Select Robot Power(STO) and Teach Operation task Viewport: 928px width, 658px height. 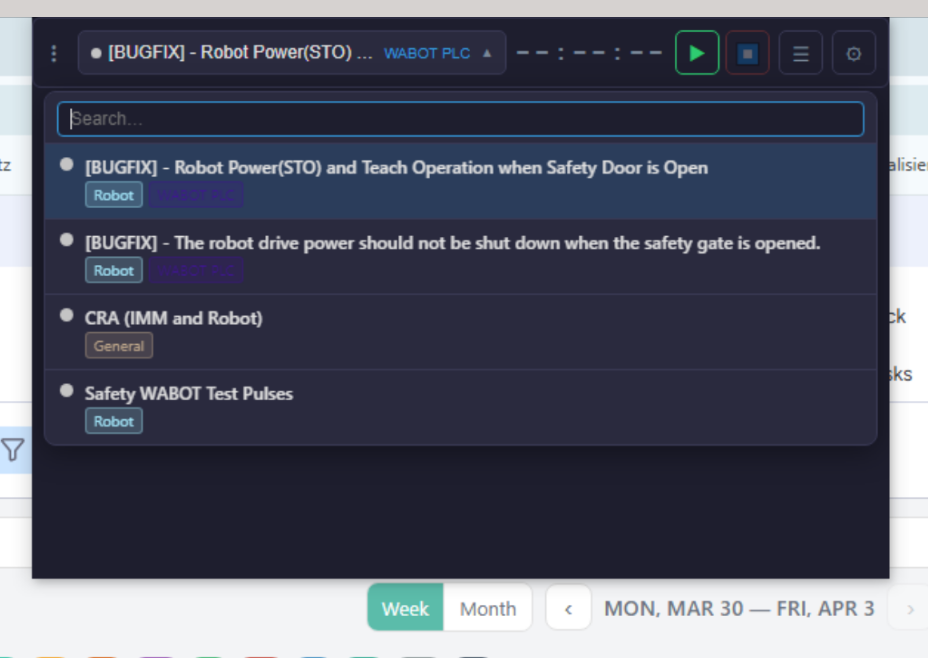pos(396,168)
